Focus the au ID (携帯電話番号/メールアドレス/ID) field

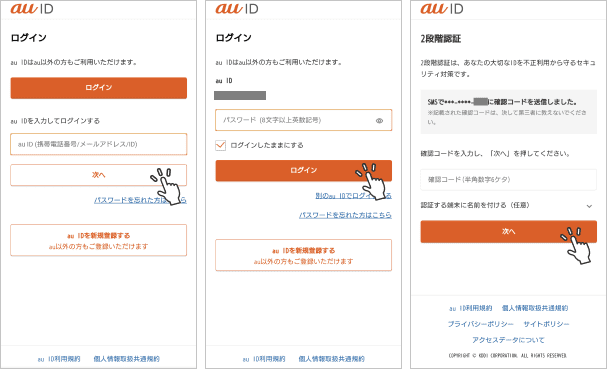pos(99,144)
